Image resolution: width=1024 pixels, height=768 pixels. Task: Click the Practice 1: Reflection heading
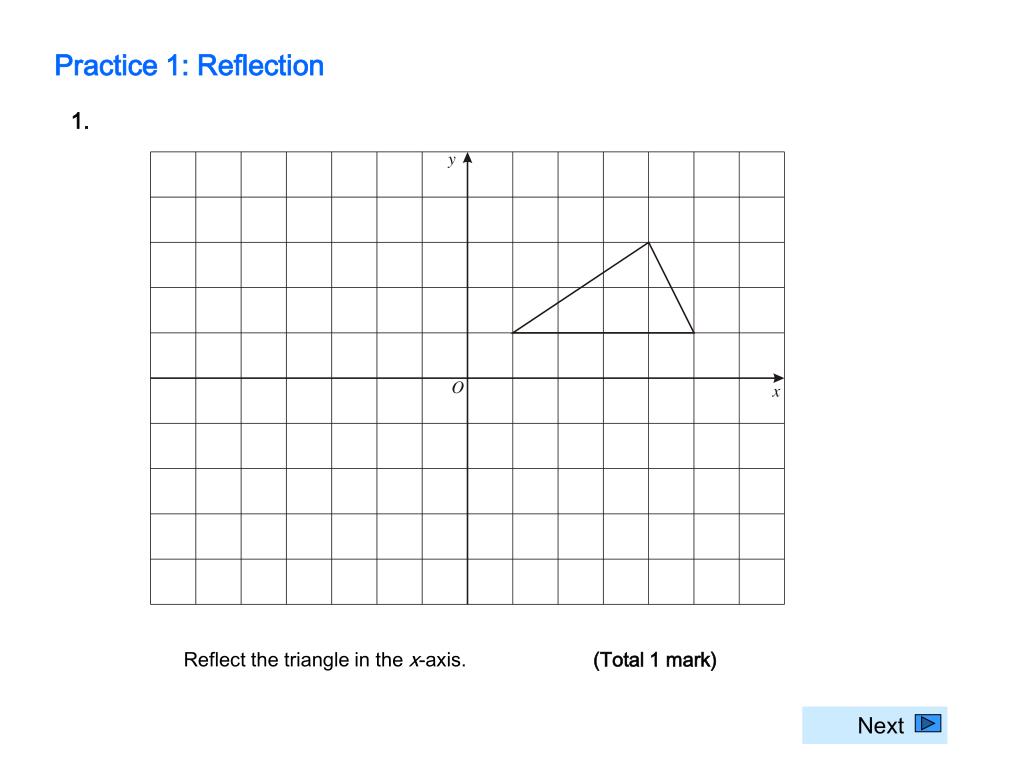[189, 66]
